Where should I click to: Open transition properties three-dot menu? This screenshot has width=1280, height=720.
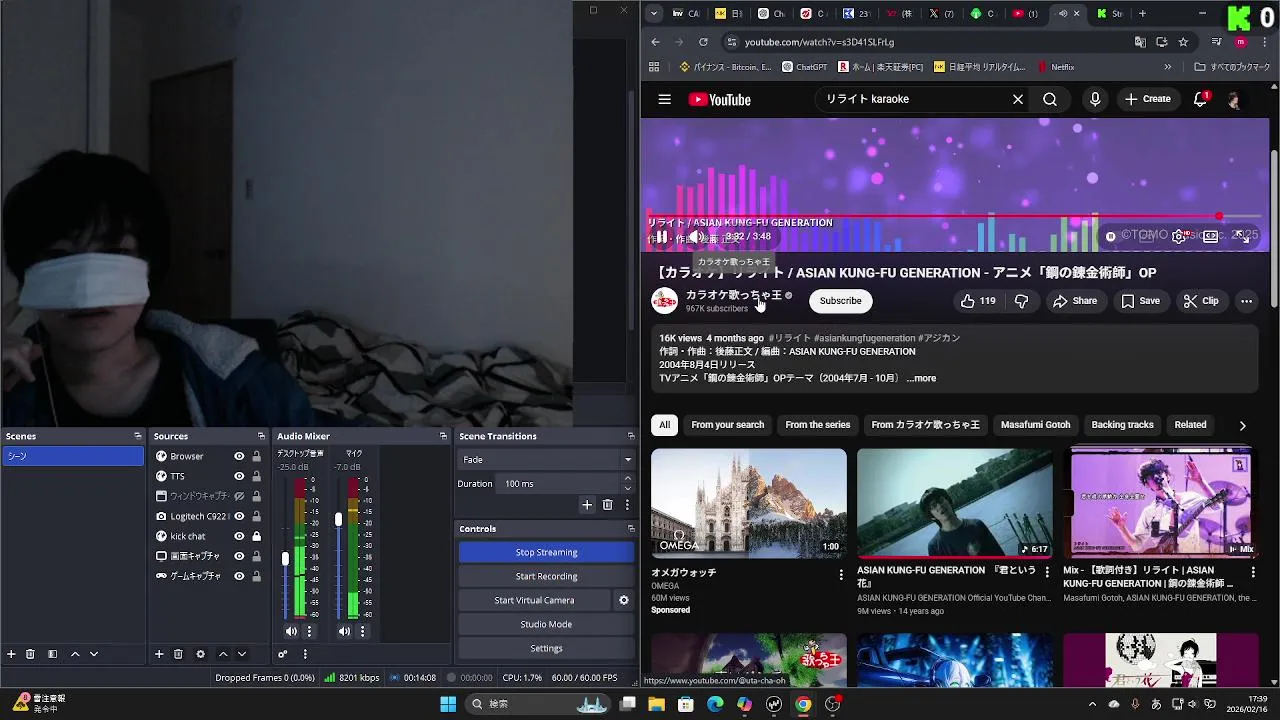[627, 505]
